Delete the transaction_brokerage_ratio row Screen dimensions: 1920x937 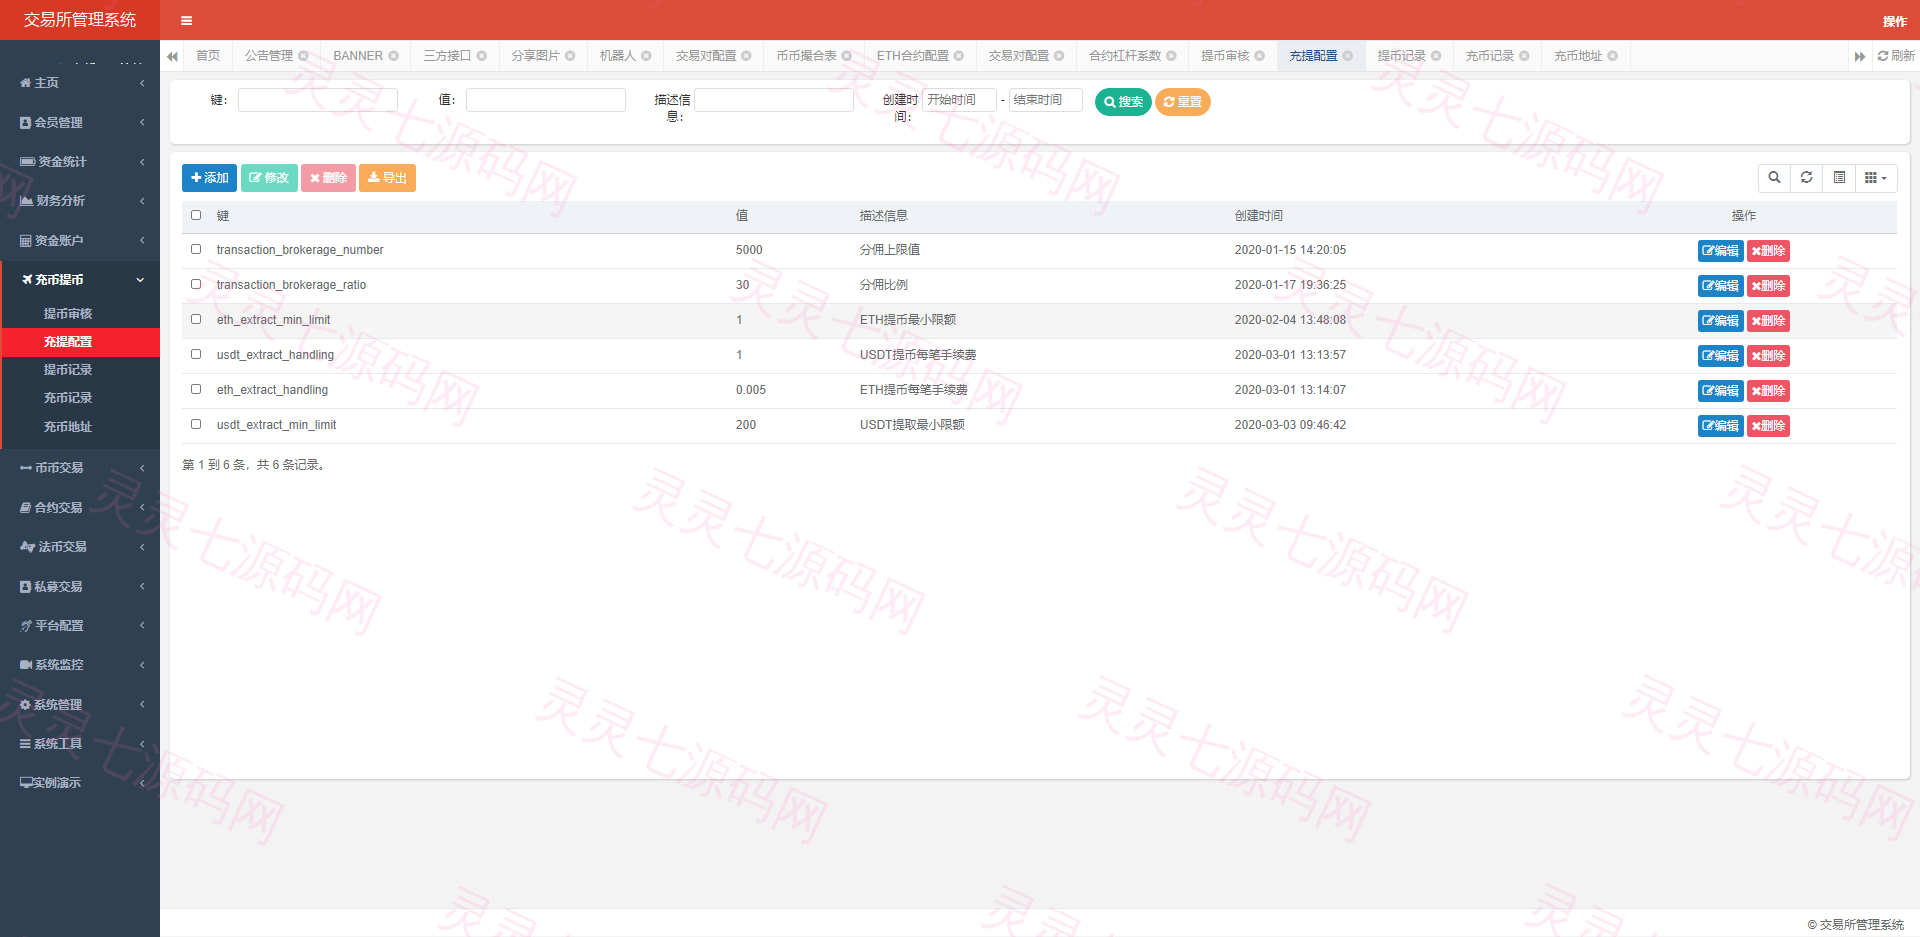[1768, 286]
